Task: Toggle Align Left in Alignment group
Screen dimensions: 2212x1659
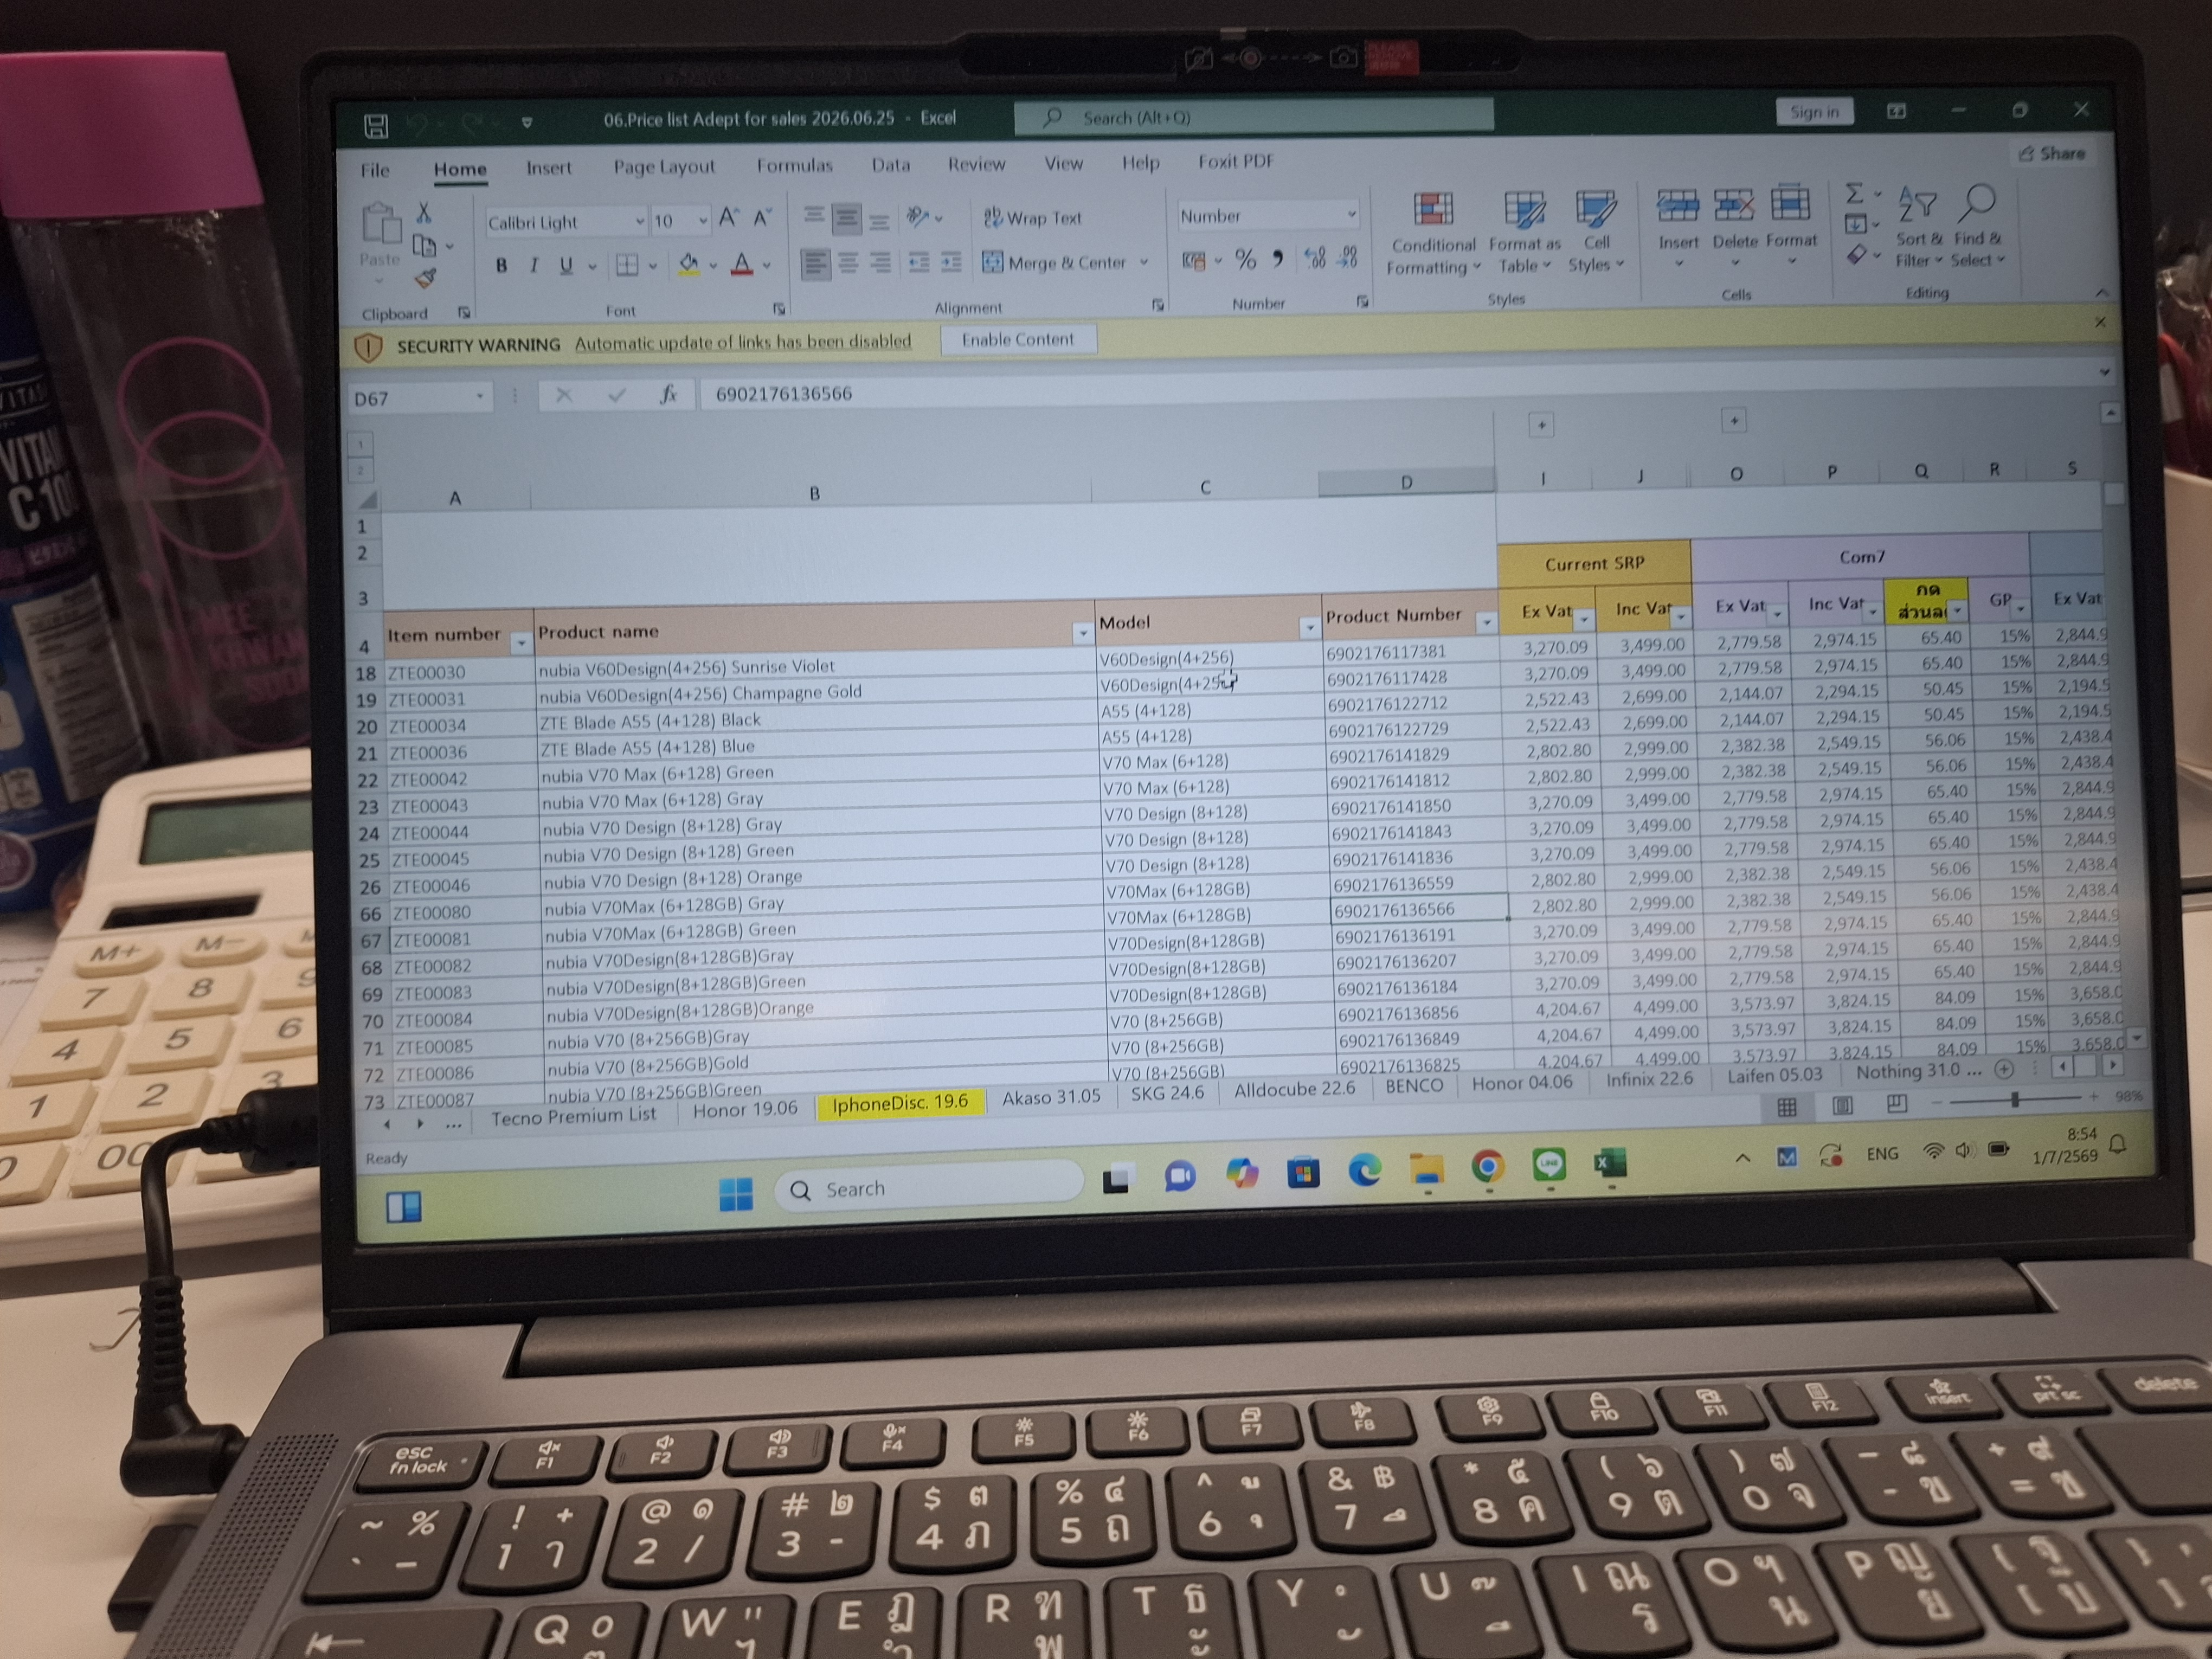Action: click(x=815, y=263)
